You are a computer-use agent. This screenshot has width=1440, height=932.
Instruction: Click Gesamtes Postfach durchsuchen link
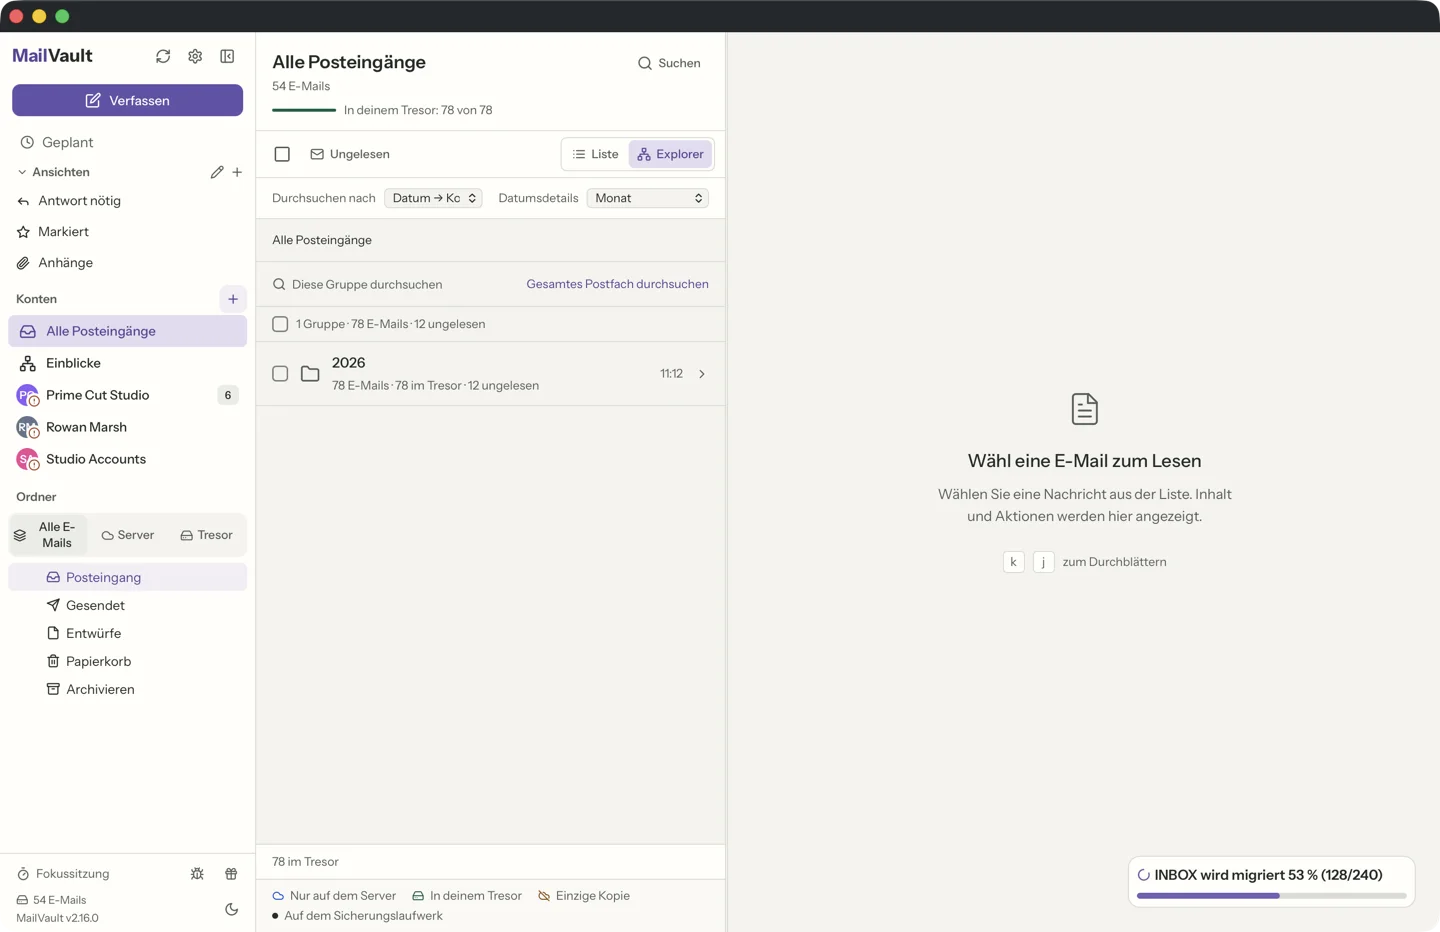pyautogui.click(x=617, y=284)
